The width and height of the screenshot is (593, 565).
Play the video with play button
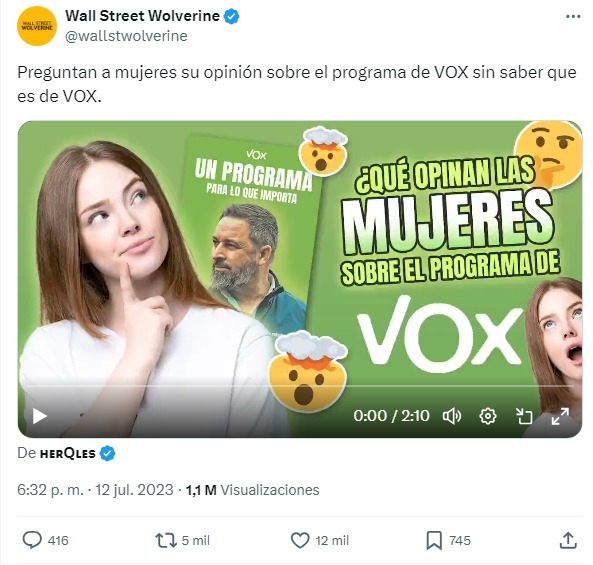pos(39,416)
